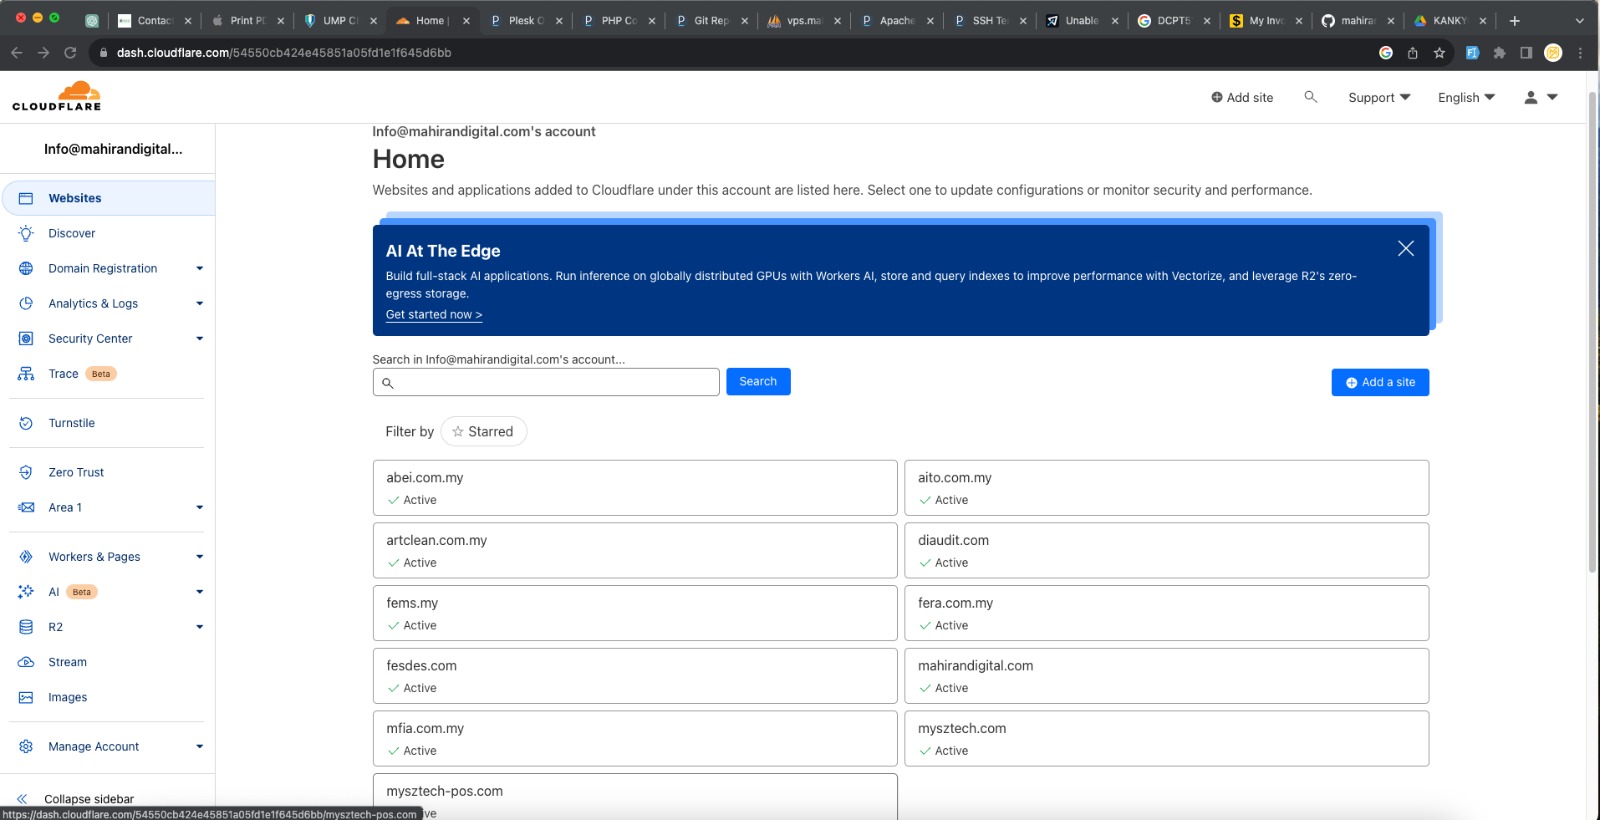Expand the AI submenu arrow

click(199, 591)
